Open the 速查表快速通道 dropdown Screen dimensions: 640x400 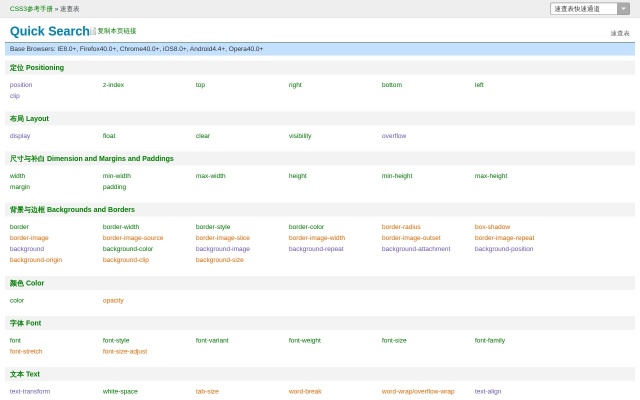point(590,9)
